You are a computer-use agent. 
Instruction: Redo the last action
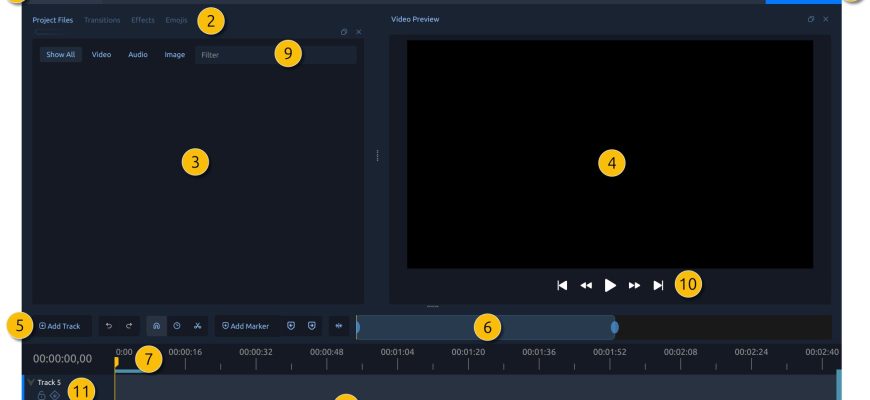click(129, 326)
